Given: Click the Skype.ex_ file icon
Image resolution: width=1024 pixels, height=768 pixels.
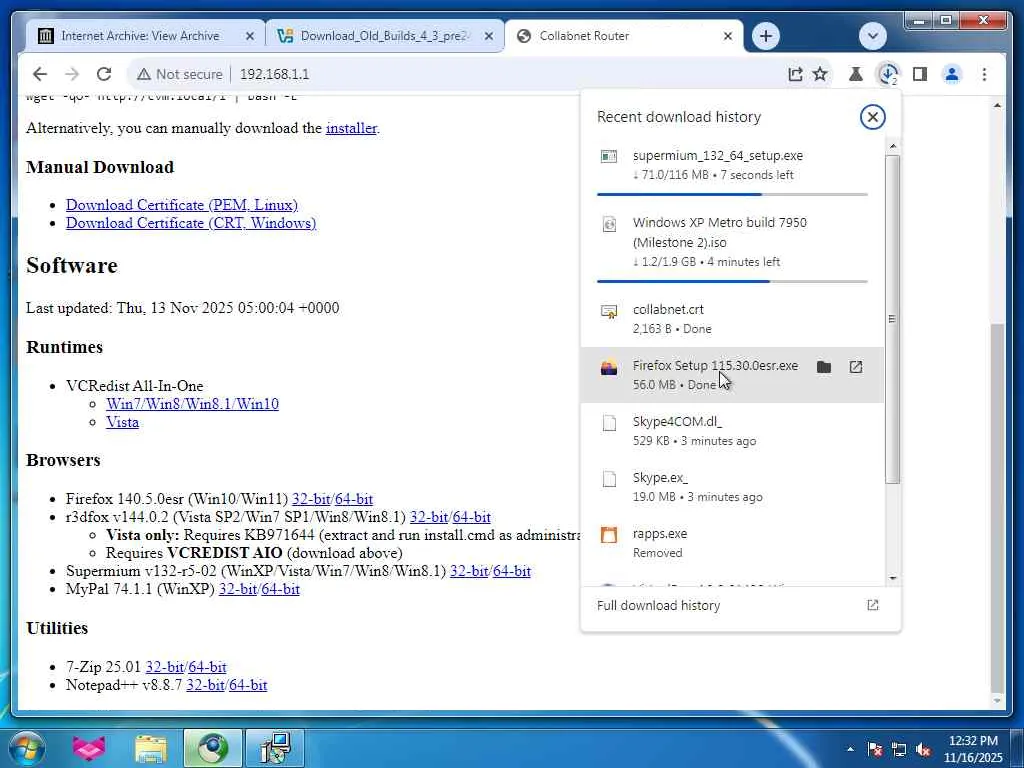Looking at the screenshot, I should point(609,479).
